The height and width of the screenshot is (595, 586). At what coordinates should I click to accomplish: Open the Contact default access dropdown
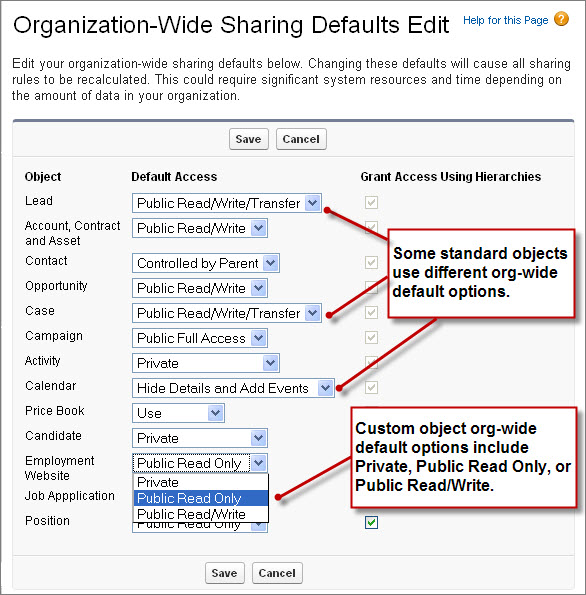coord(206,263)
